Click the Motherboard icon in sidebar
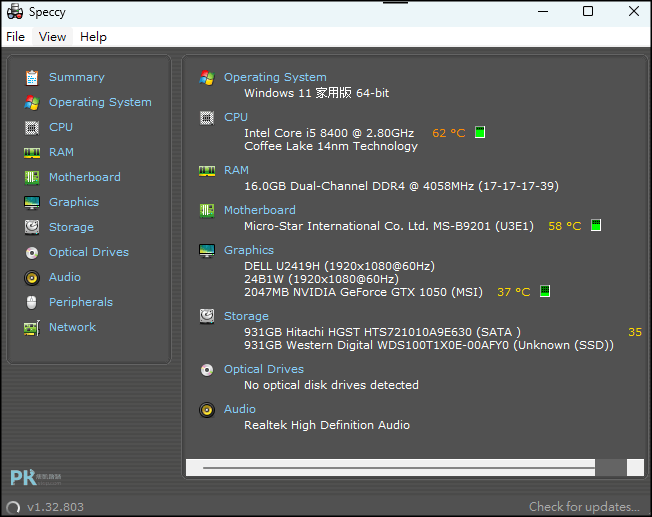The image size is (652, 517). (32, 178)
